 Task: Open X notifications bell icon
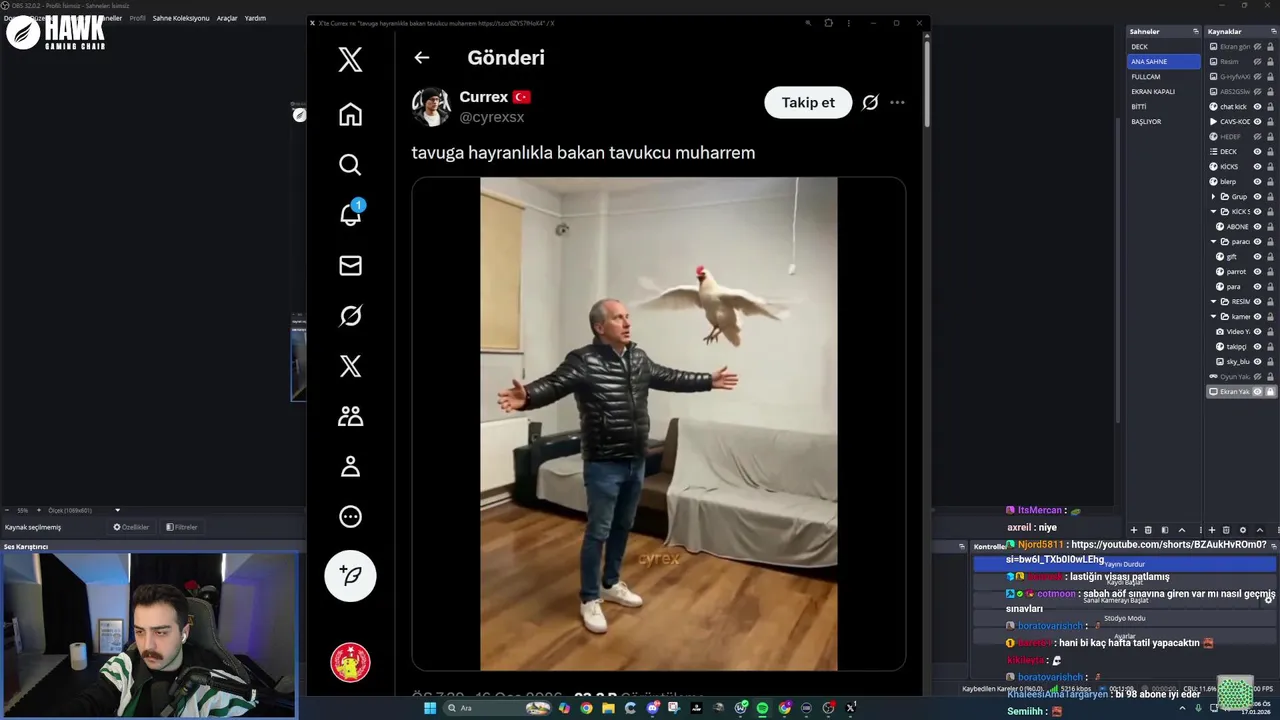pyautogui.click(x=350, y=215)
